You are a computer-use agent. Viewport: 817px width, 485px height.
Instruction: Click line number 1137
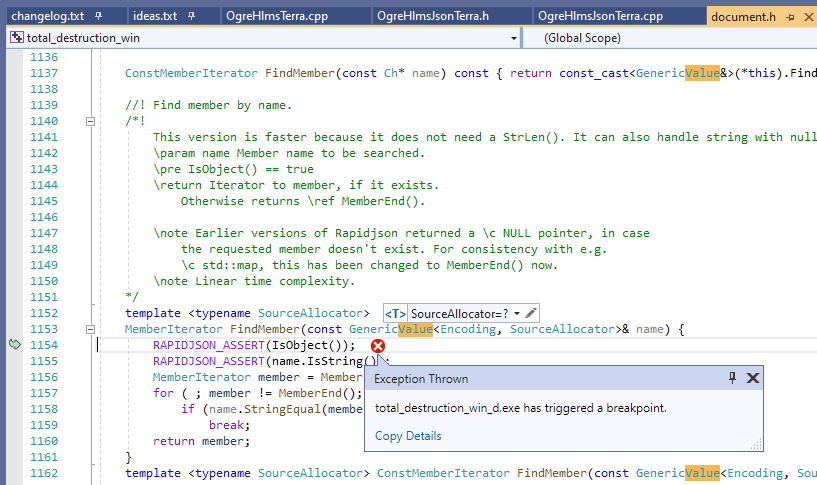coord(44,73)
